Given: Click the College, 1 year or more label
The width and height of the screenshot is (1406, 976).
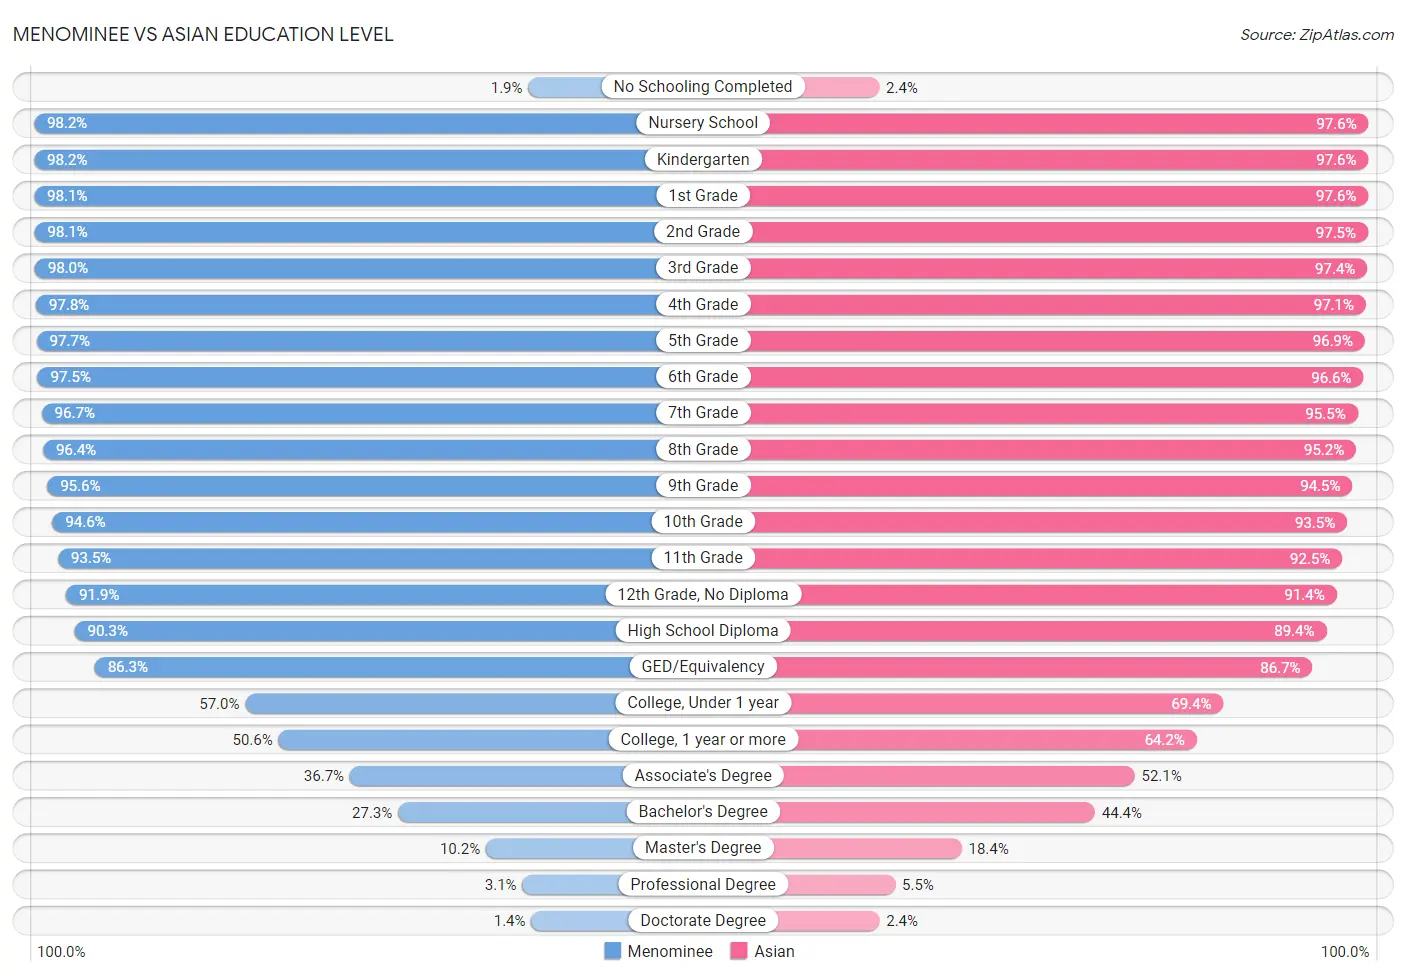Looking at the screenshot, I should point(703,739).
